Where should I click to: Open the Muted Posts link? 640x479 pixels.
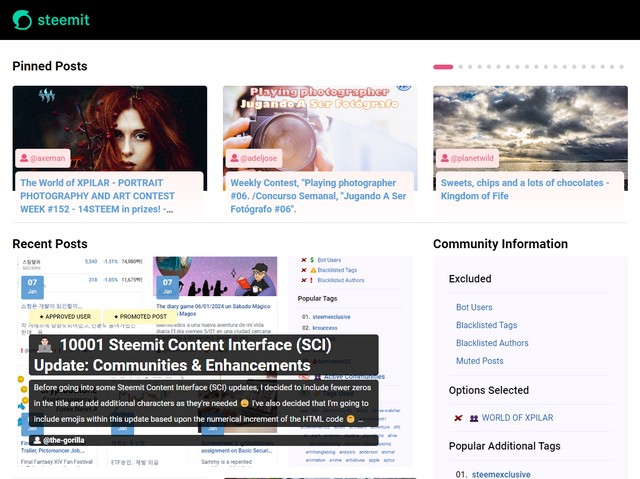tap(480, 361)
